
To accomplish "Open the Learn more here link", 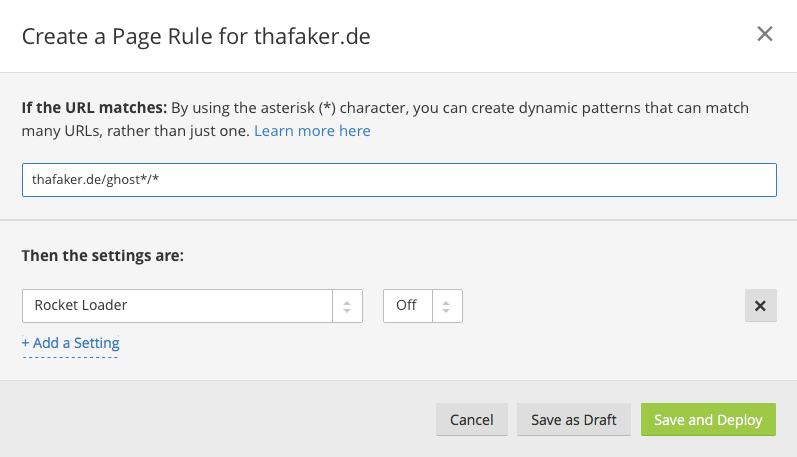I will coord(312,131).
